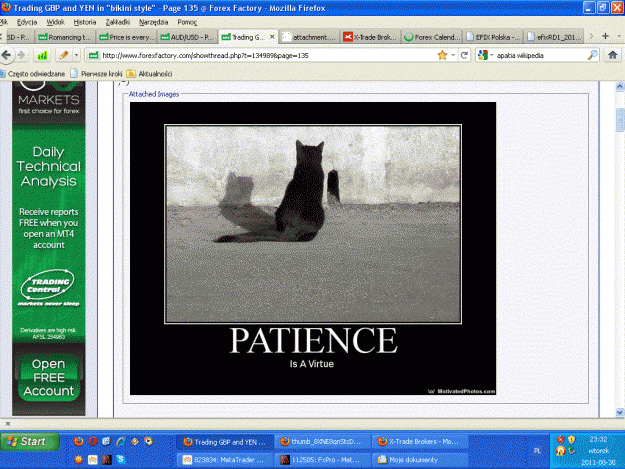Click the Open FREE Account ad button

[x=49, y=377]
